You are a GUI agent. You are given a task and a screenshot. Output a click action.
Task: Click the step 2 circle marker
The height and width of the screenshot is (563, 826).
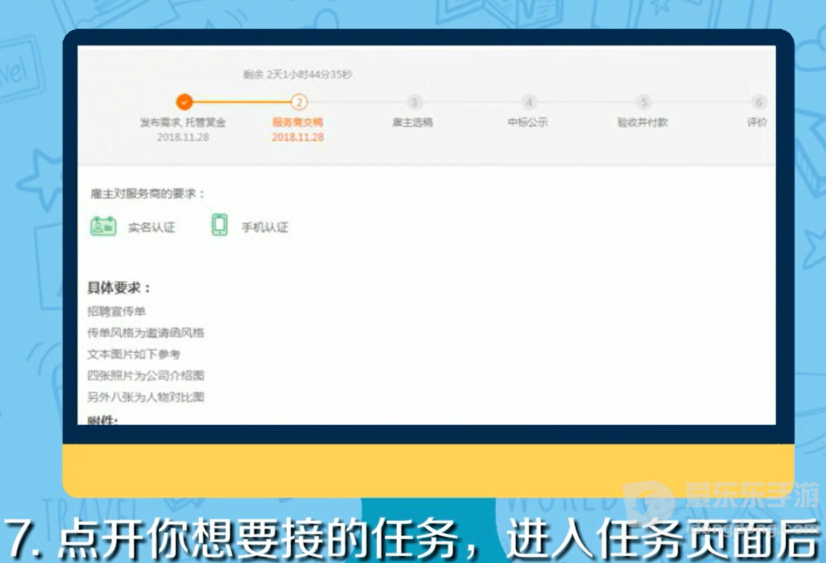tap(299, 102)
